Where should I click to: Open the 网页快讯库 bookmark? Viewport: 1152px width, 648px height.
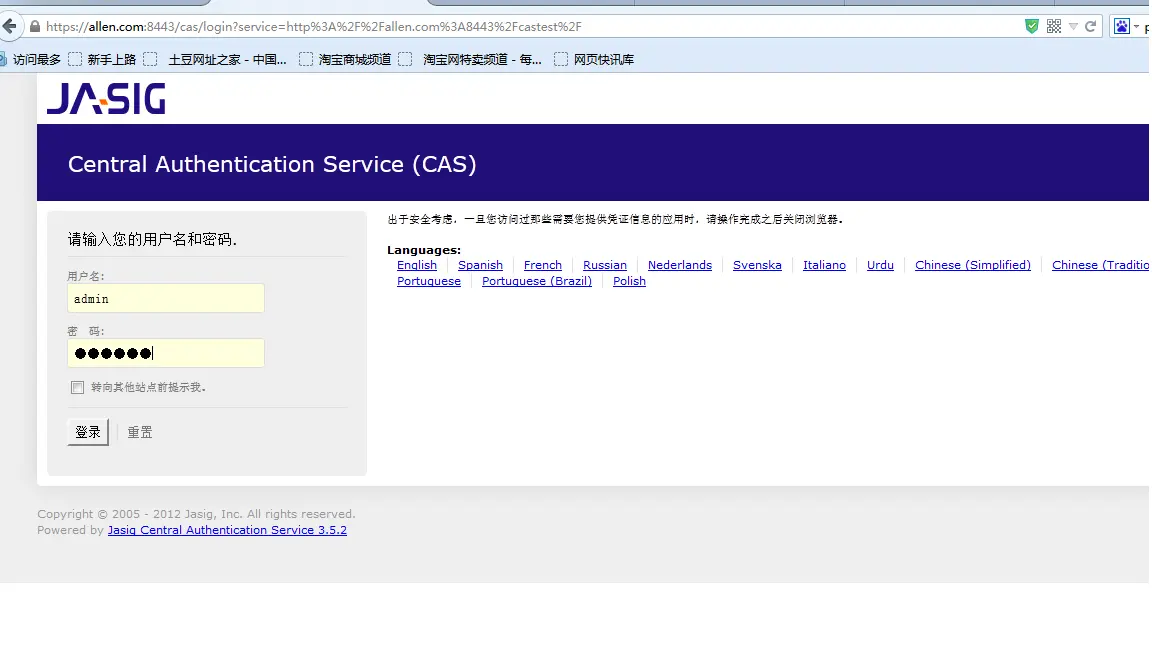pos(594,60)
